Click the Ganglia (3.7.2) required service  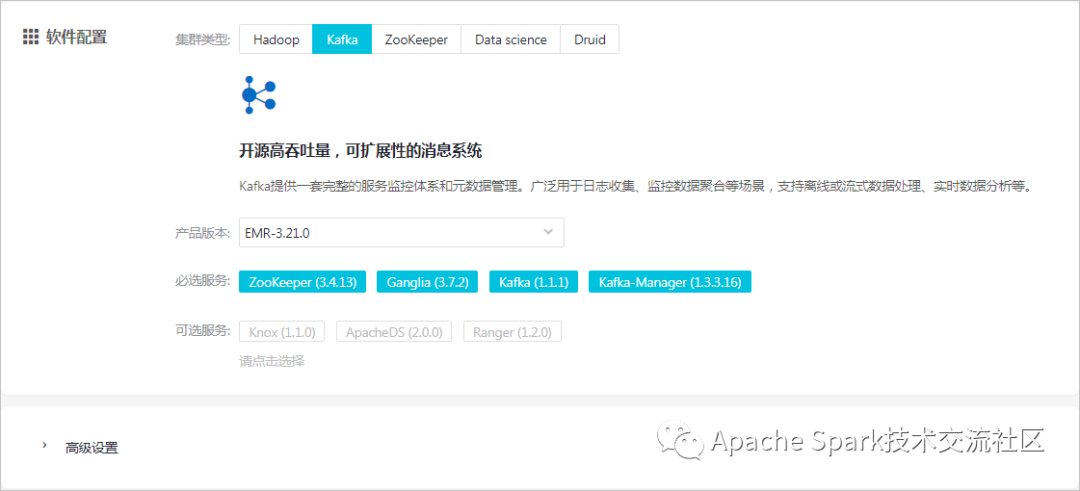427,282
